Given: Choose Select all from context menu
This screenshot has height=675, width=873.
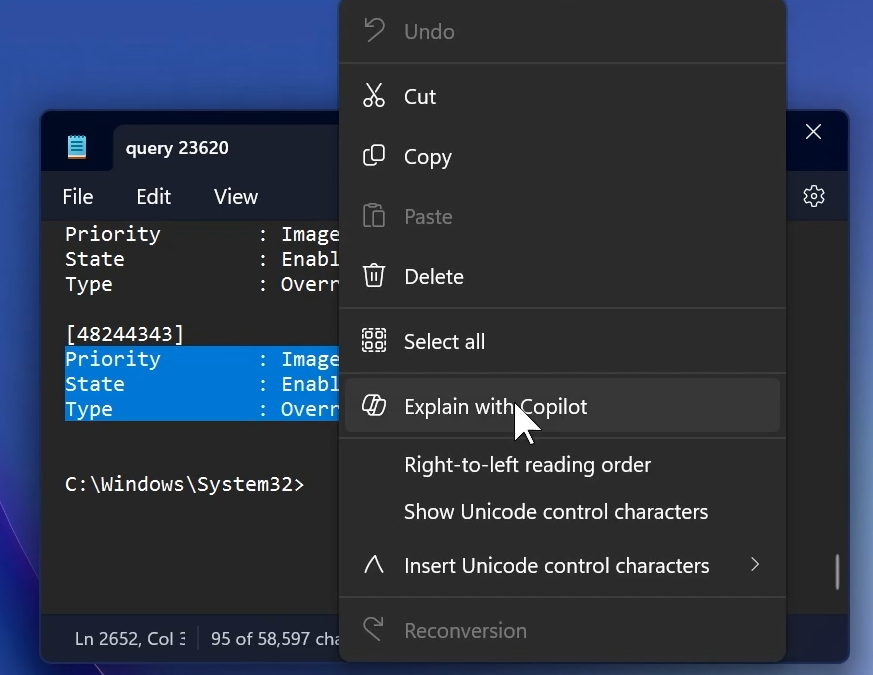Looking at the screenshot, I should coord(562,340).
